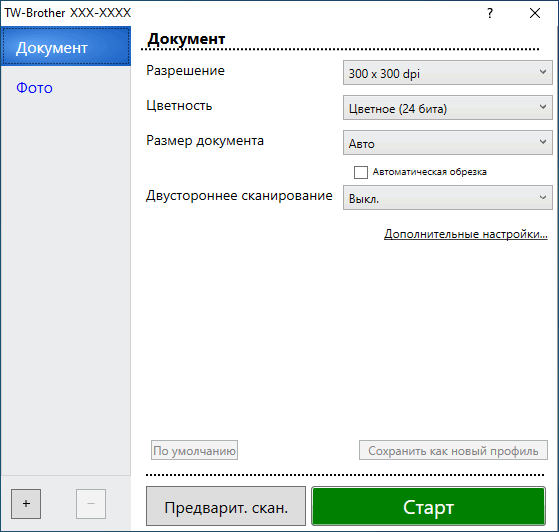Select the Документ profile tab
Screen dimensions: 559x532
click(x=66, y=46)
